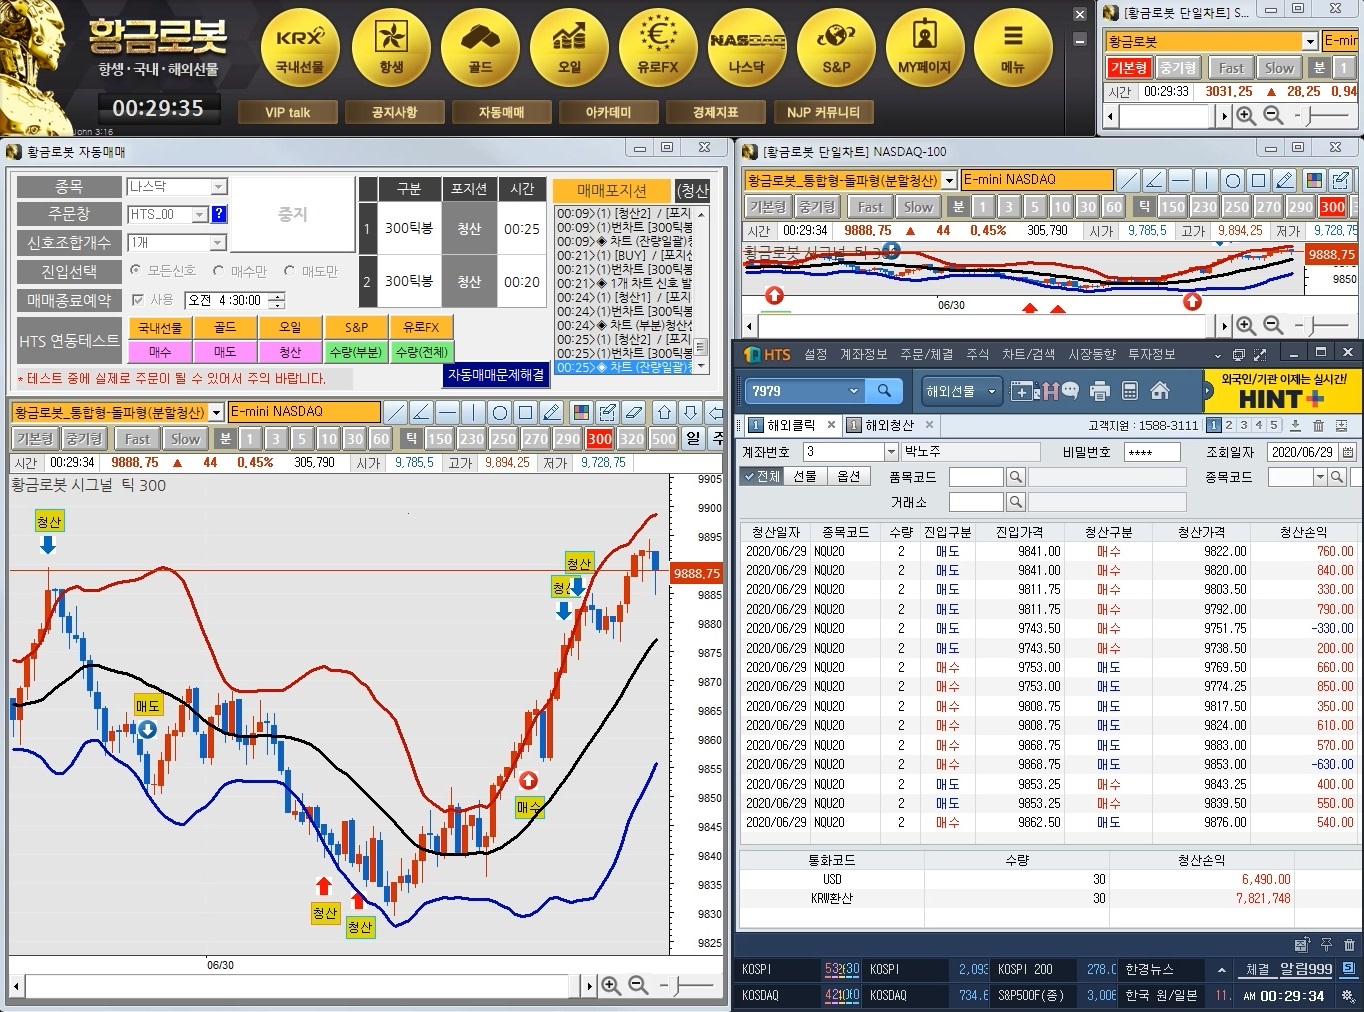
Task: Open the 계좌번호 account number dropdown
Action: point(891,452)
